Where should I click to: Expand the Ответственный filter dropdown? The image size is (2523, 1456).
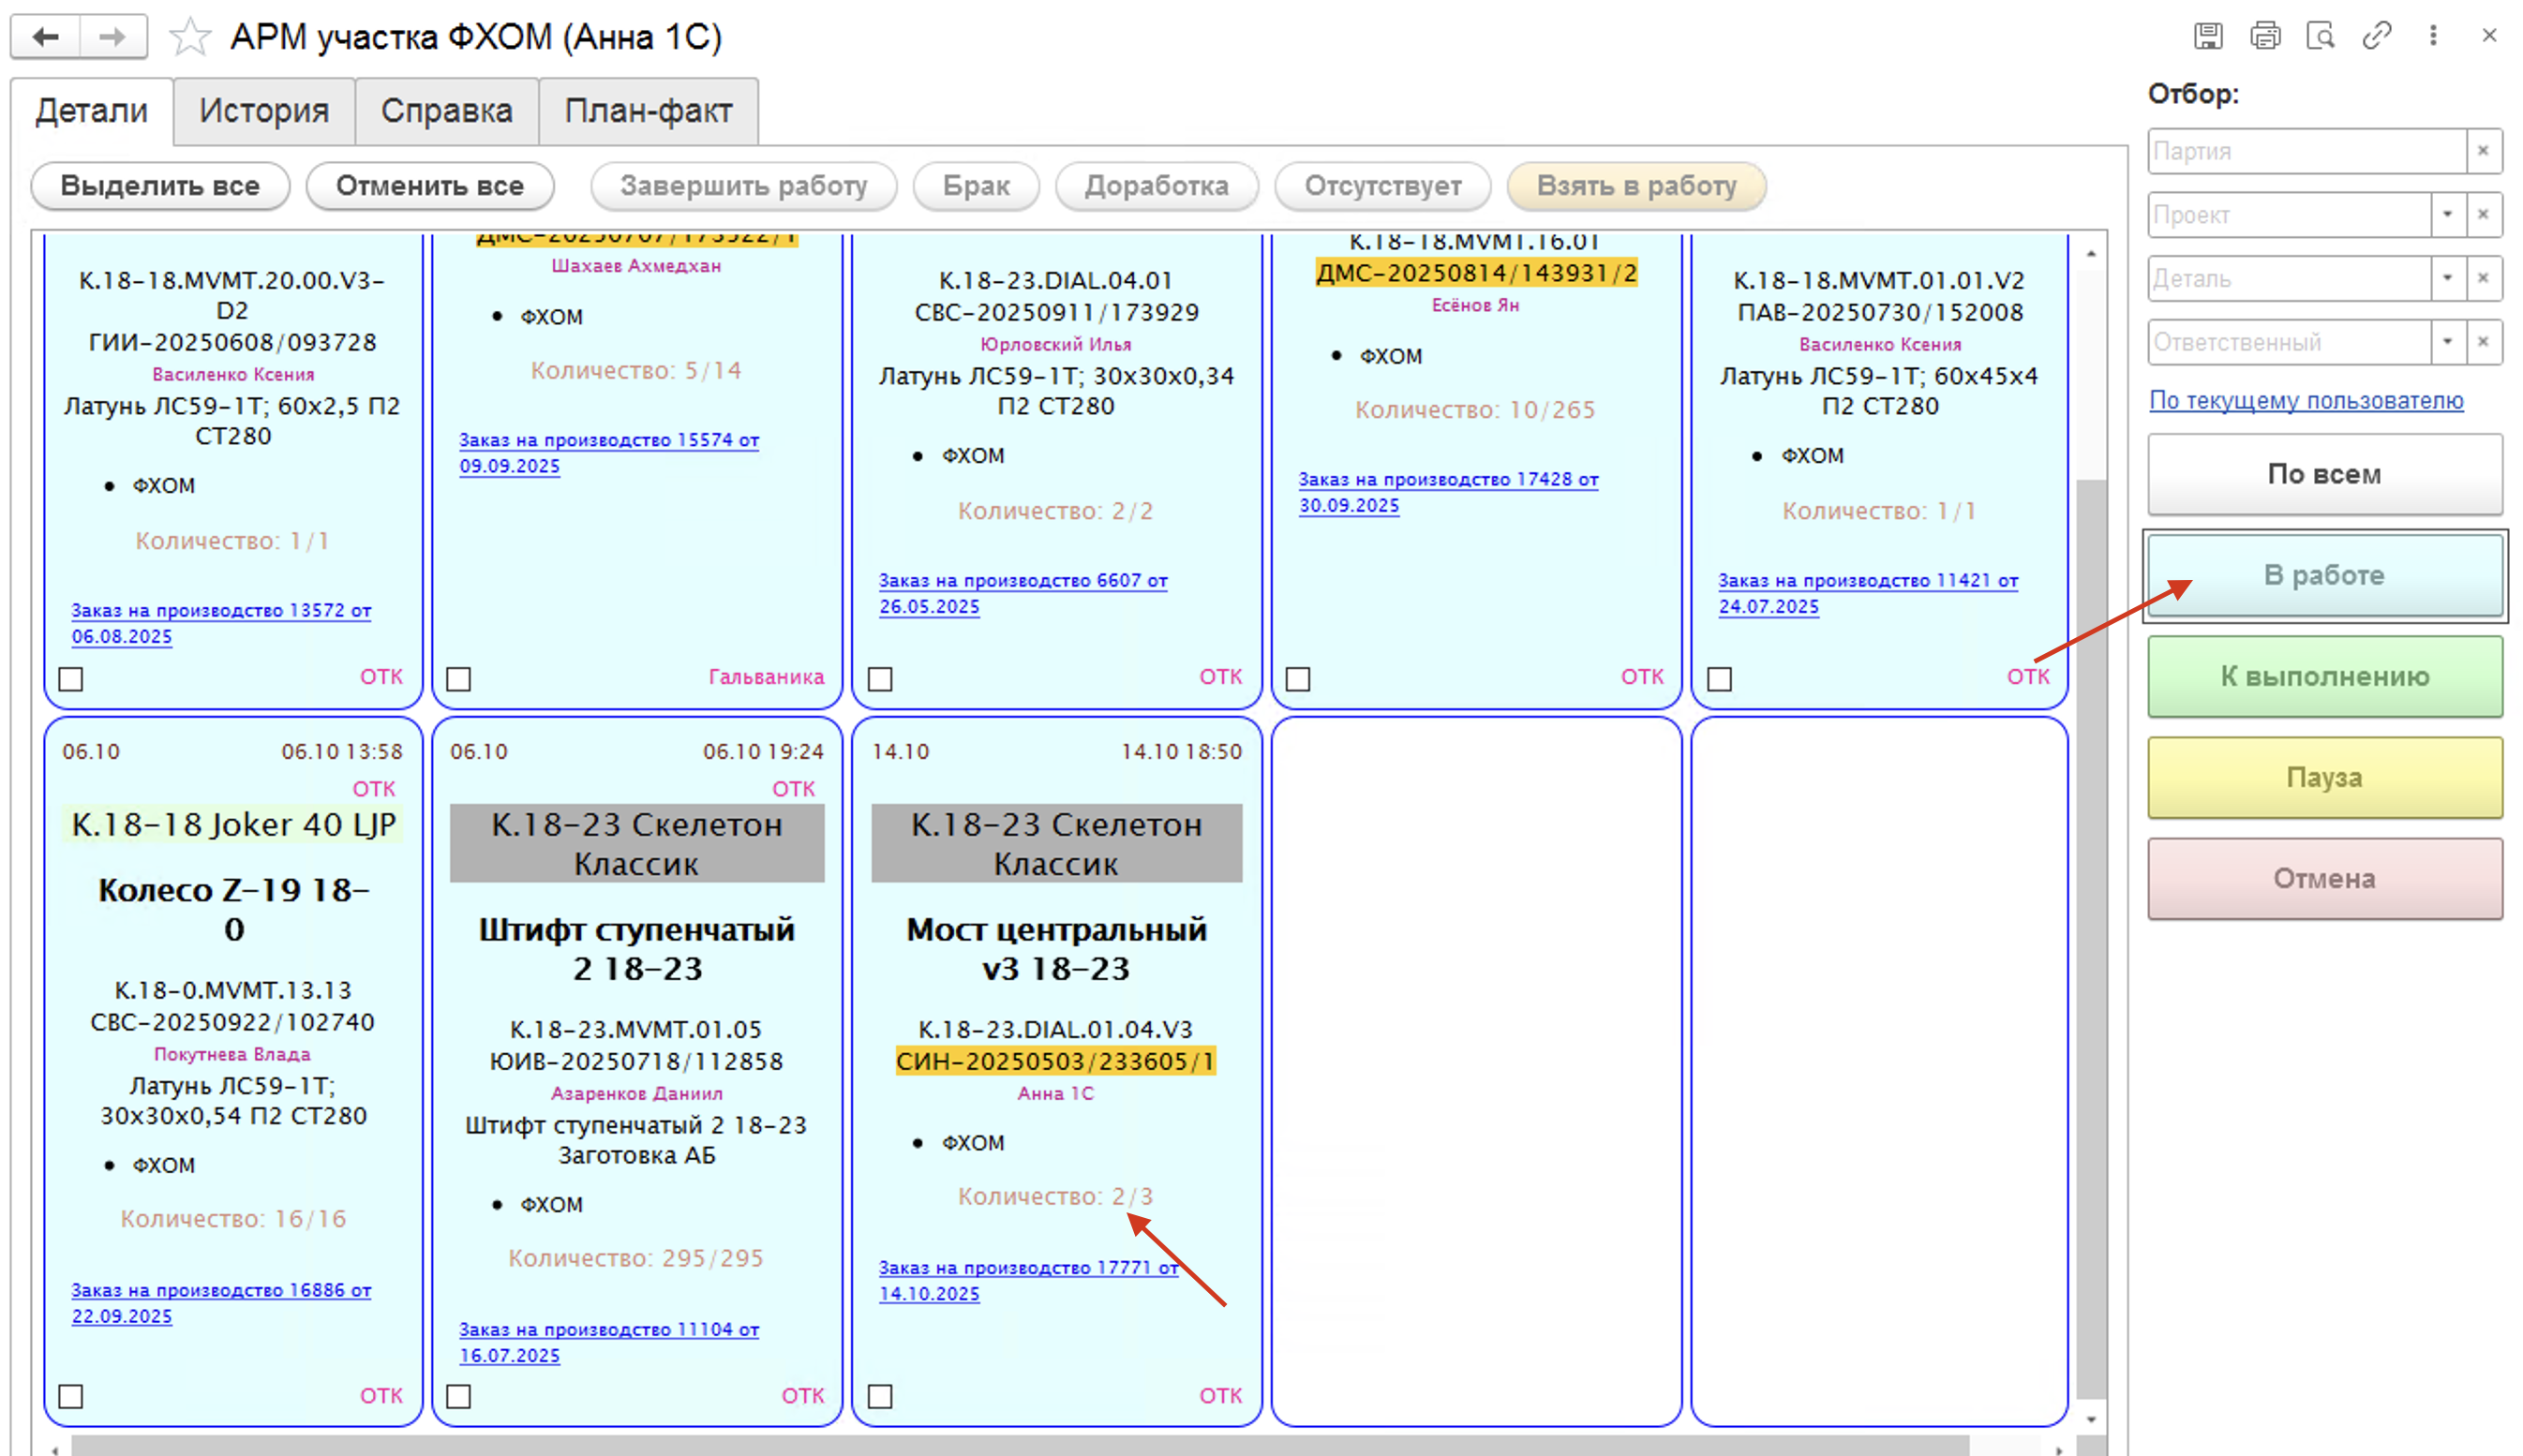[2447, 342]
